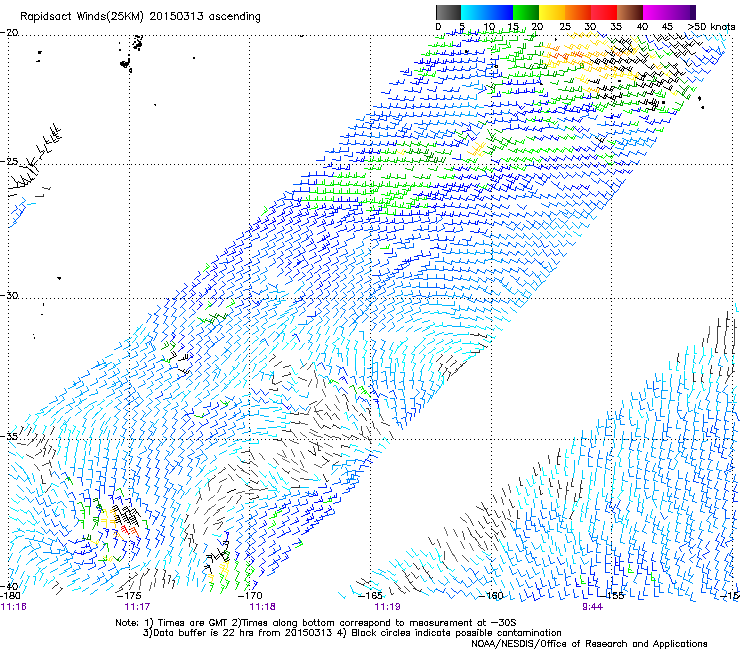The height and width of the screenshot is (650, 740).
Task: Click the '25' legend scale number
Action: pyautogui.click(x=564, y=26)
